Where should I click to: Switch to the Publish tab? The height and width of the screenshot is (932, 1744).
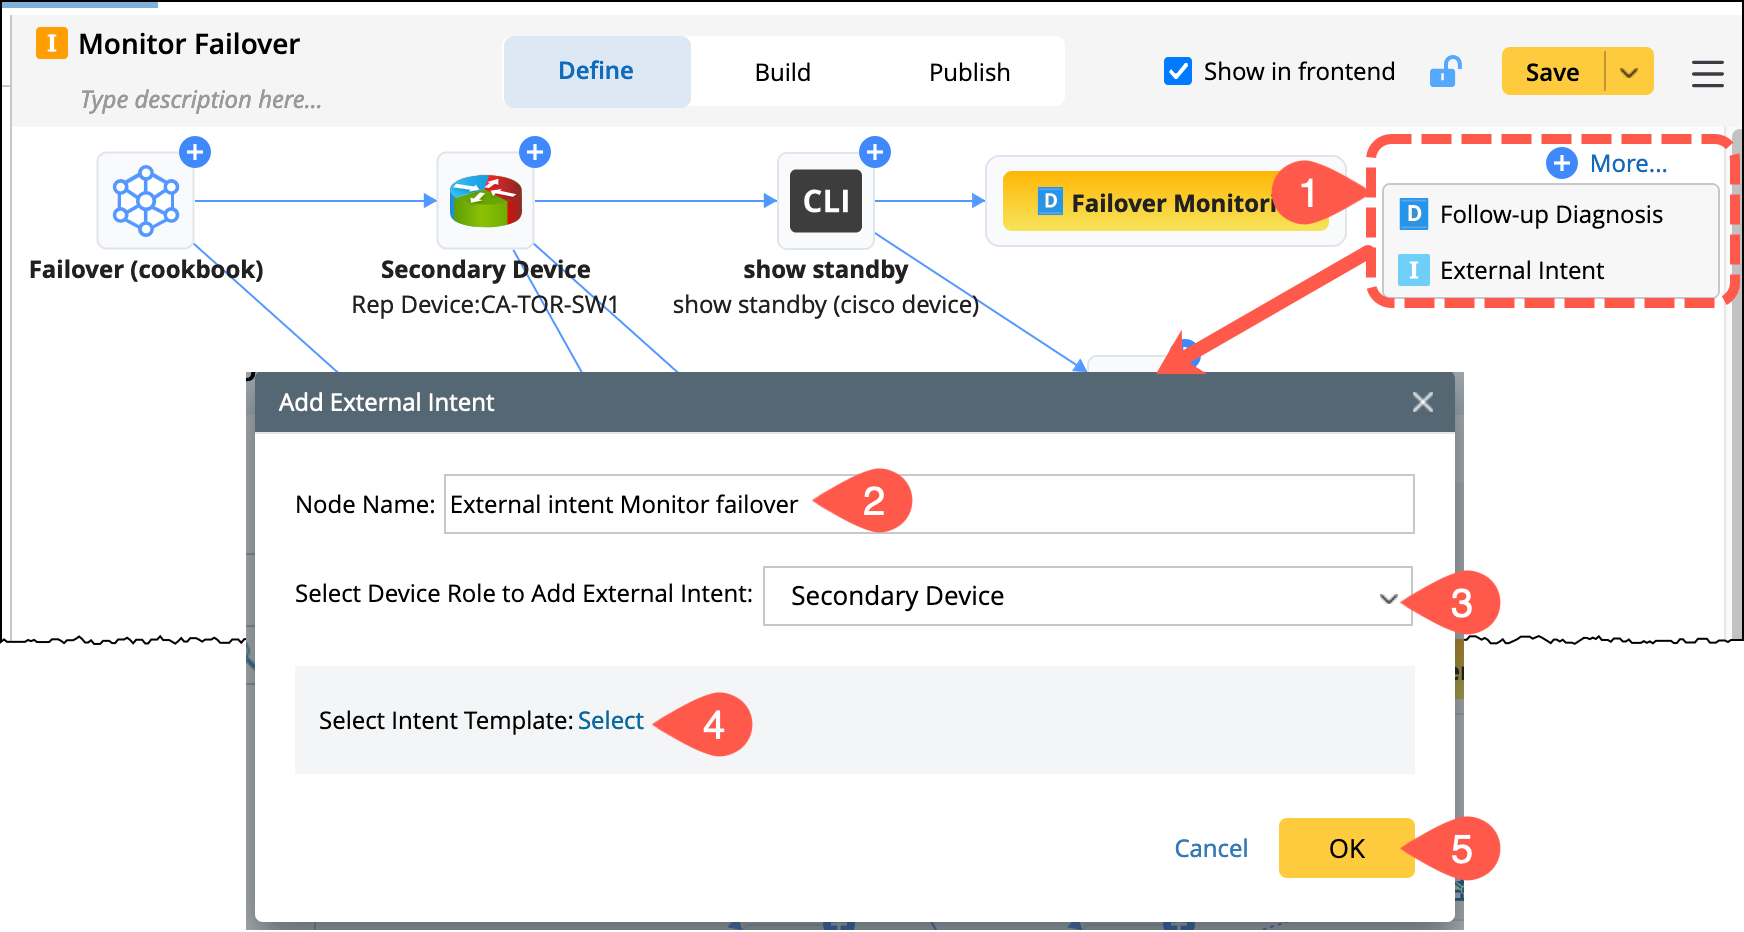(969, 72)
